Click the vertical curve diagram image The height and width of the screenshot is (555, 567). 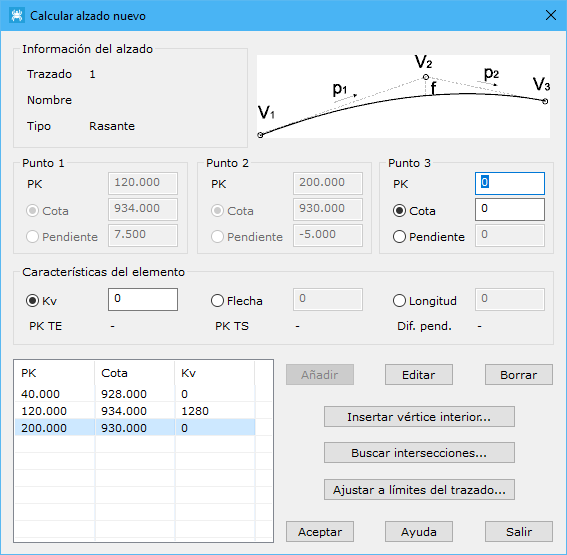tap(403, 96)
